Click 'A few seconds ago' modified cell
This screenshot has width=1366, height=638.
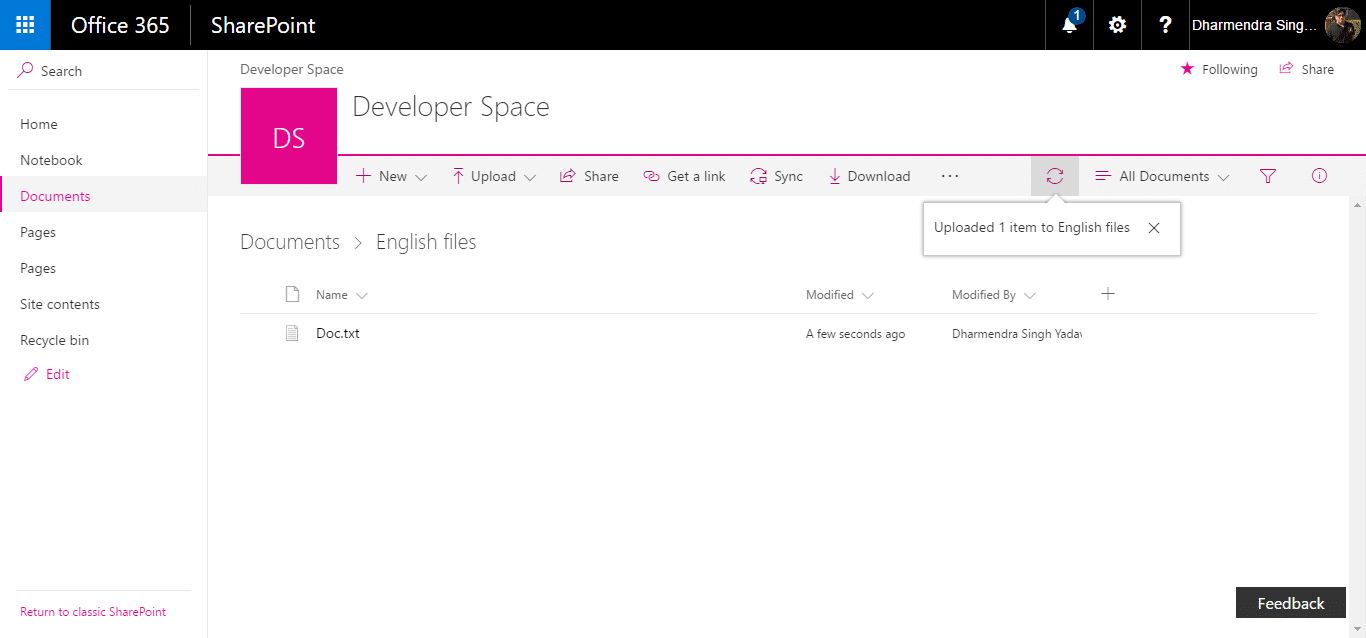tap(856, 334)
